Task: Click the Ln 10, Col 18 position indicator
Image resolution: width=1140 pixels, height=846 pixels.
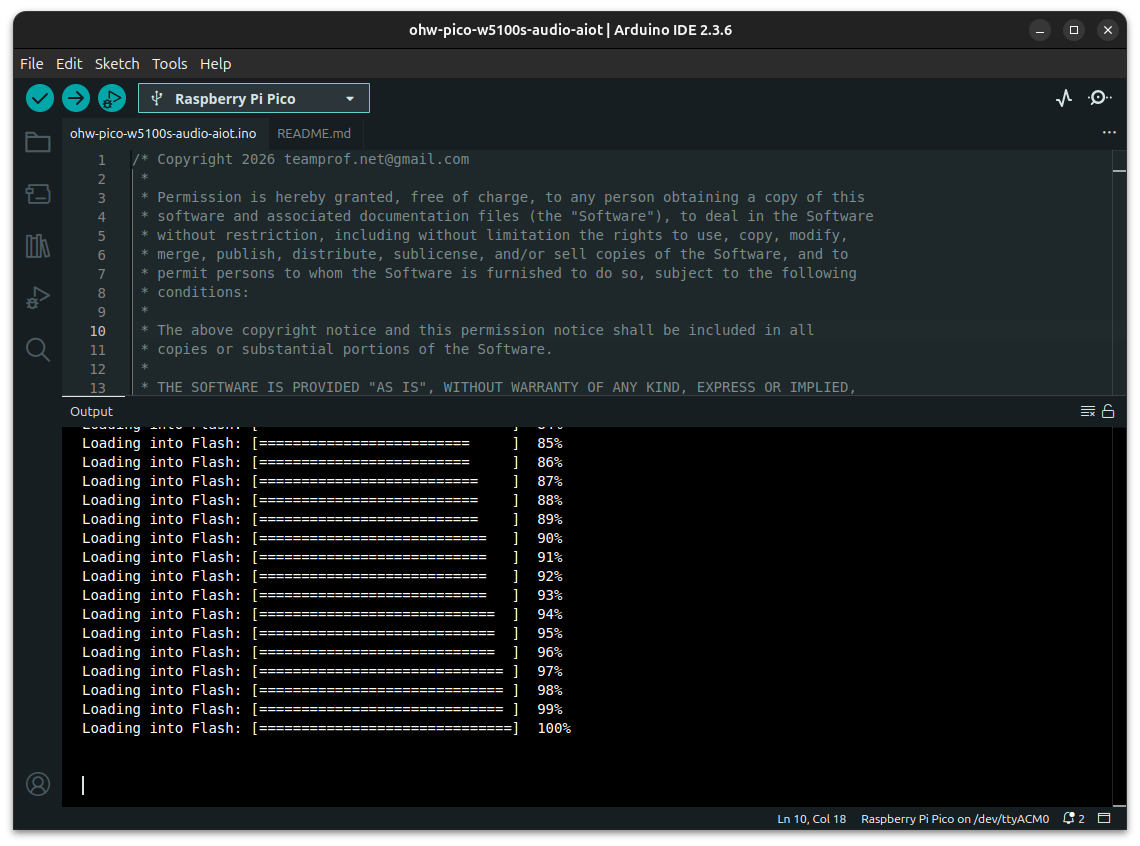Action: (x=811, y=819)
